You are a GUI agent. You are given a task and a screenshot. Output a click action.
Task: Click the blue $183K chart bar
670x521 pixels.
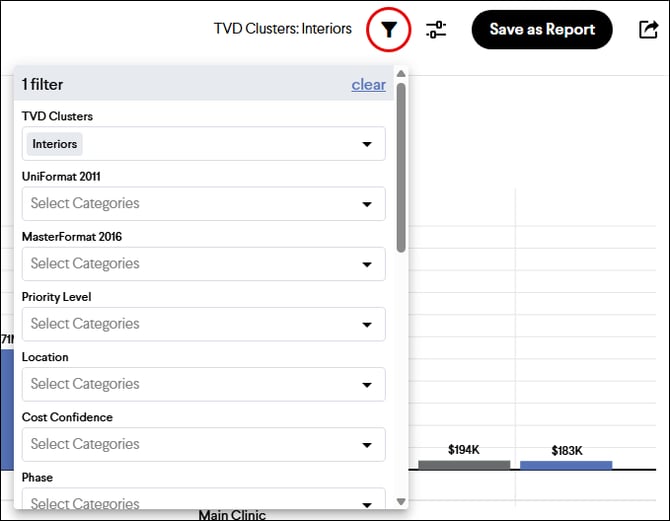point(566,465)
